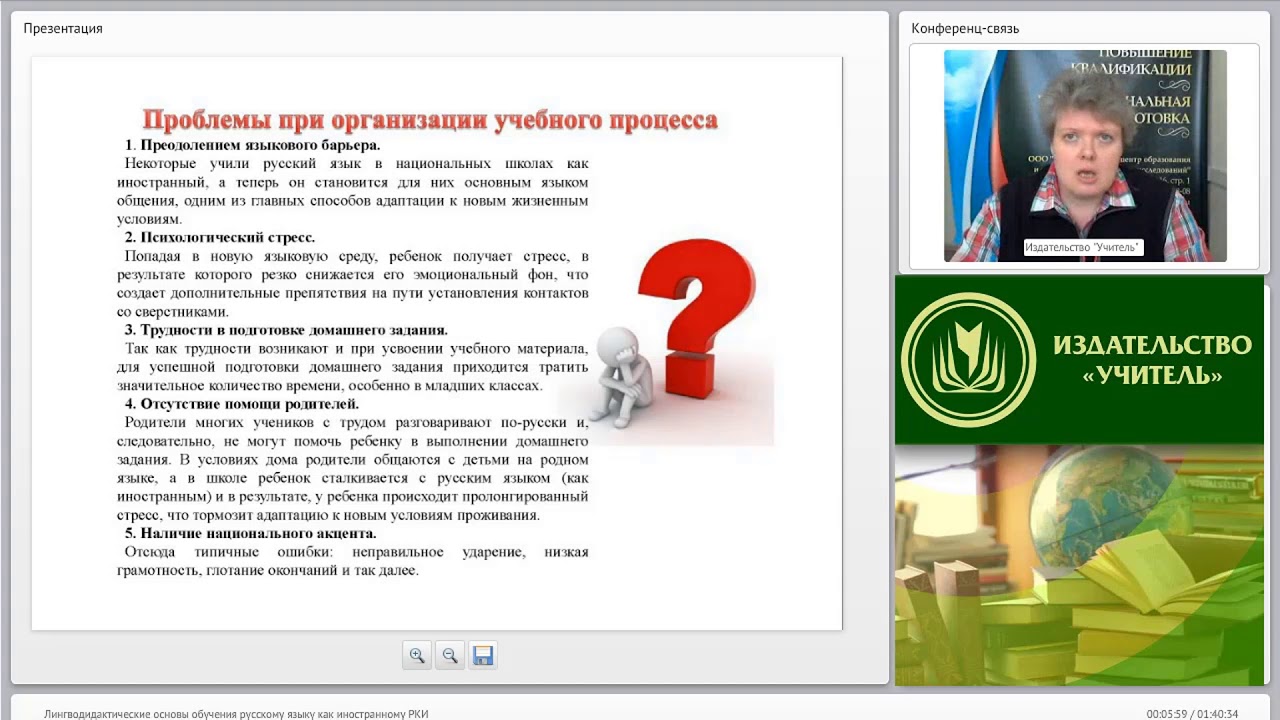The image size is (1280, 720).
Task: Save the presentation with the floppy disk icon
Action: point(483,655)
